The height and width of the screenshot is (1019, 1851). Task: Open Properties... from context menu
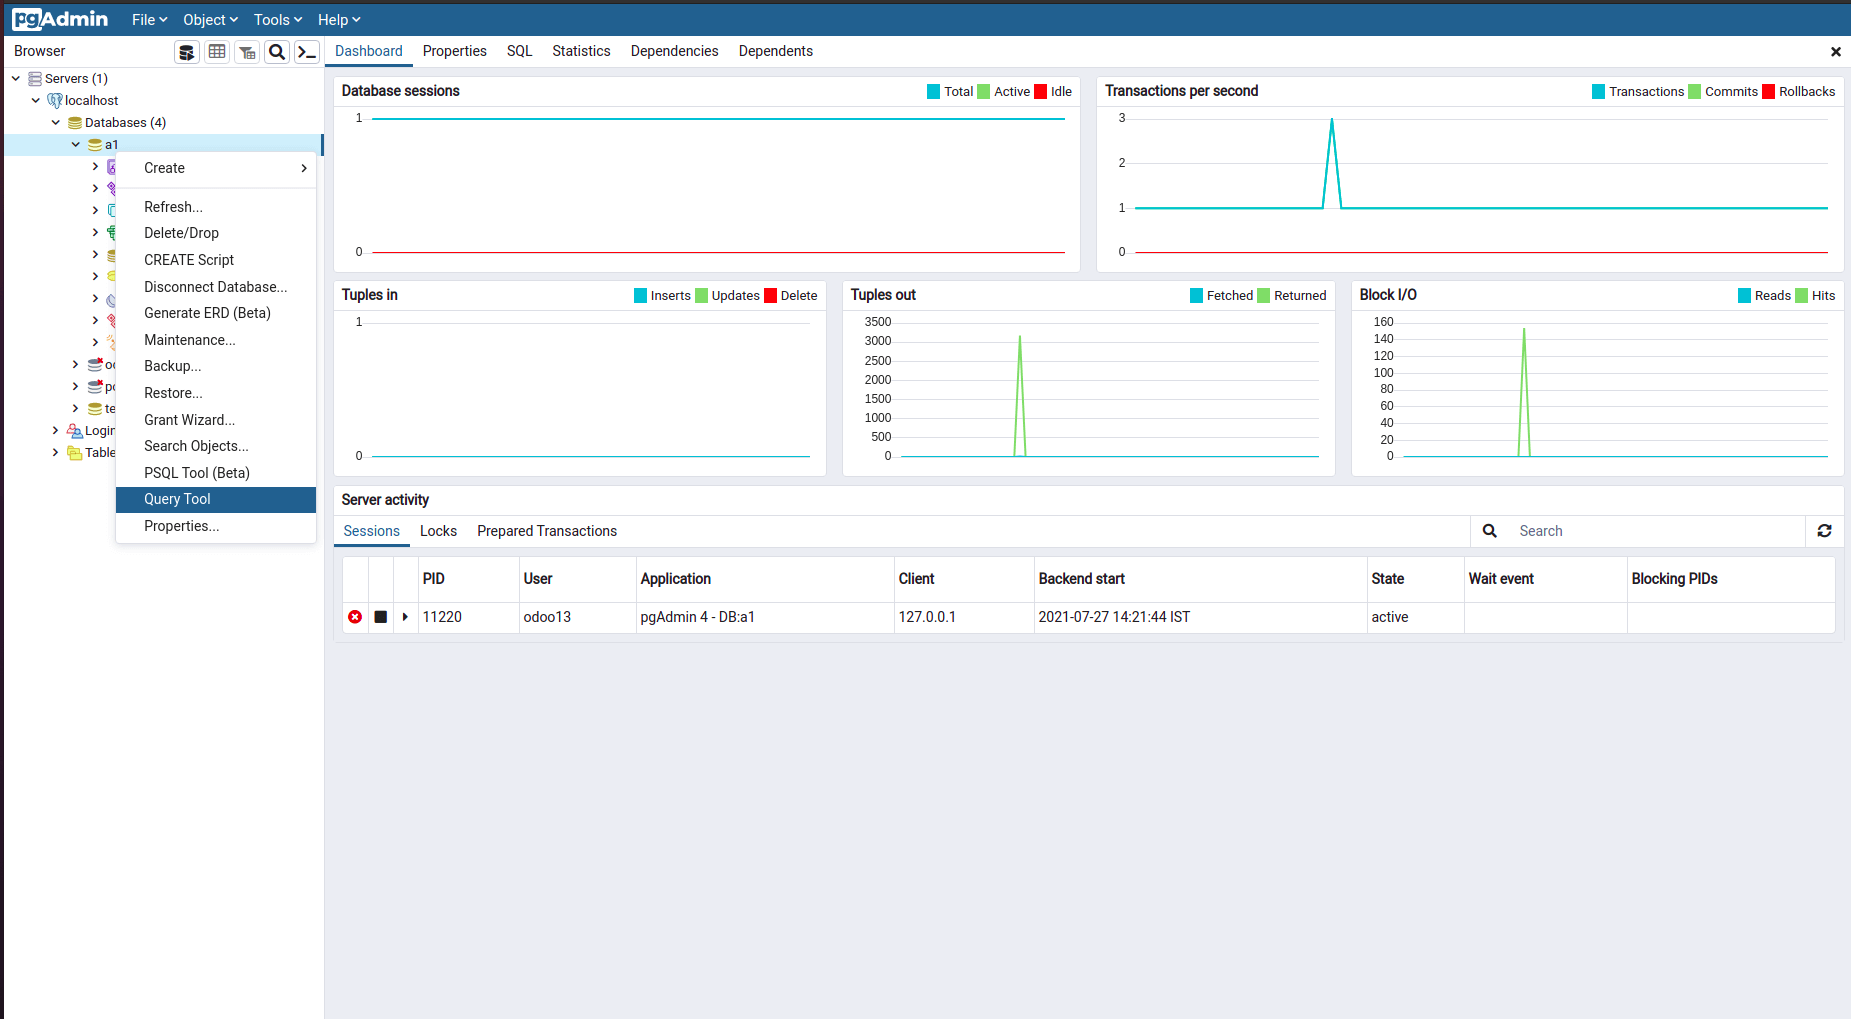(216, 526)
